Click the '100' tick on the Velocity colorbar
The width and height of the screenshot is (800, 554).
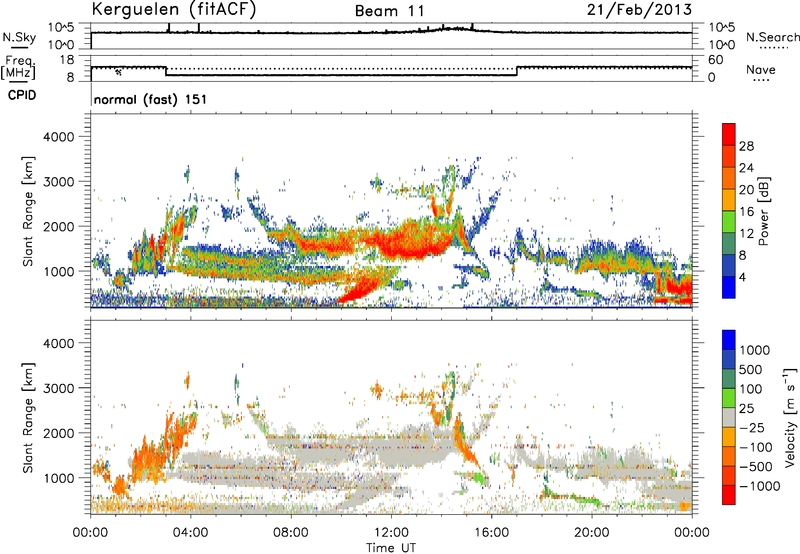tap(751, 389)
